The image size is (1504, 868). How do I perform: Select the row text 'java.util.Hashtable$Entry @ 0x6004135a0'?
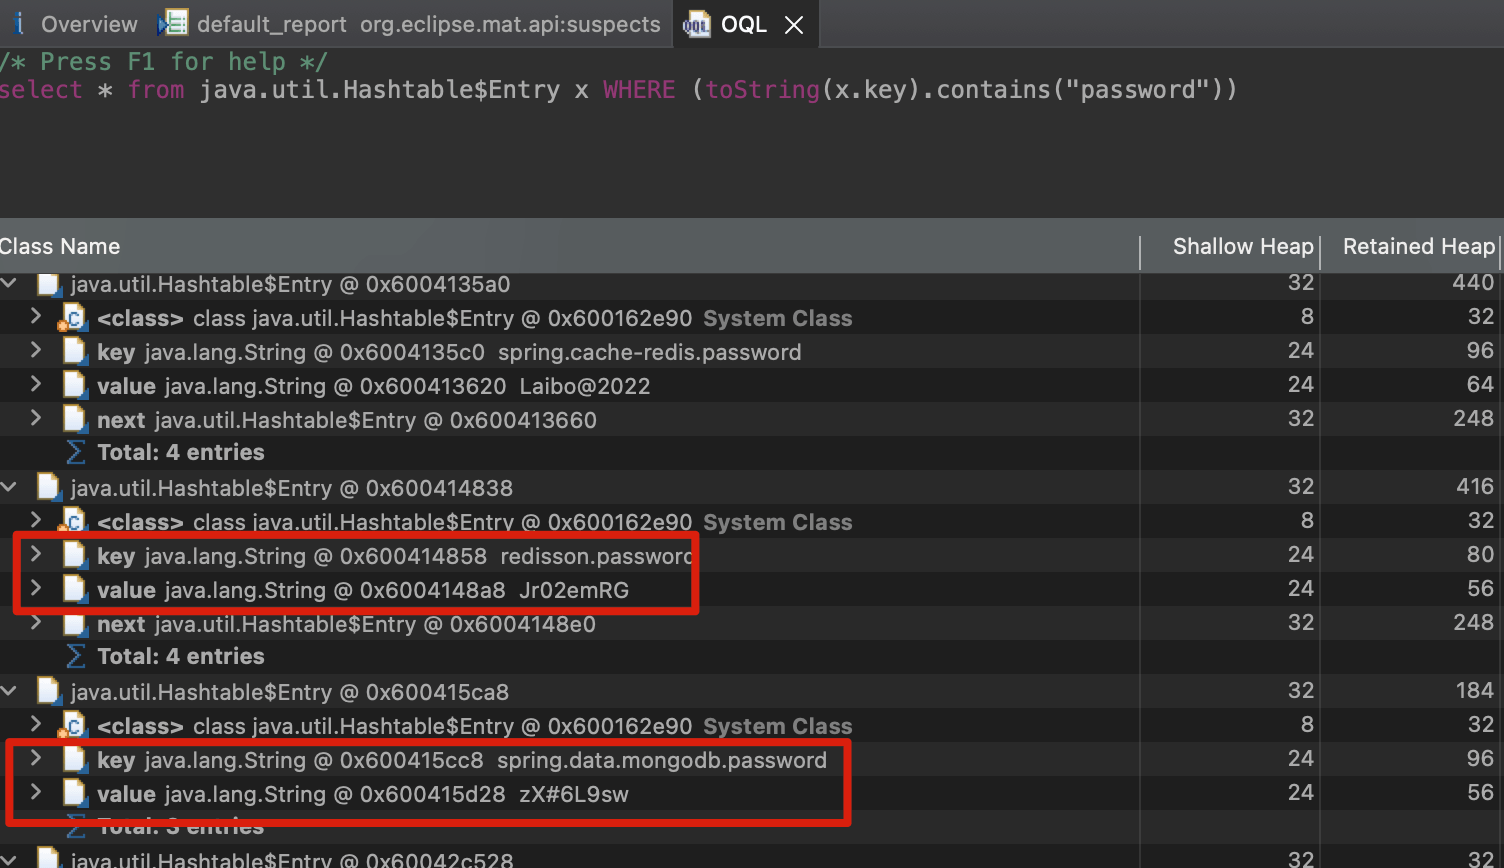290,284
